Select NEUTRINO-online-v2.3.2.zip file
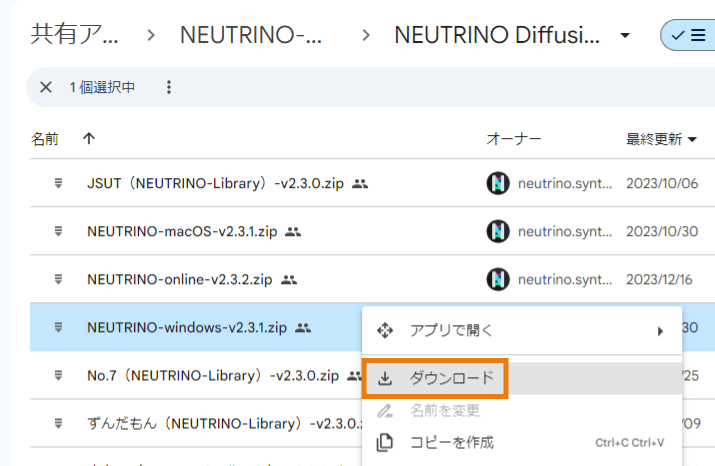 [x=180, y=280]
